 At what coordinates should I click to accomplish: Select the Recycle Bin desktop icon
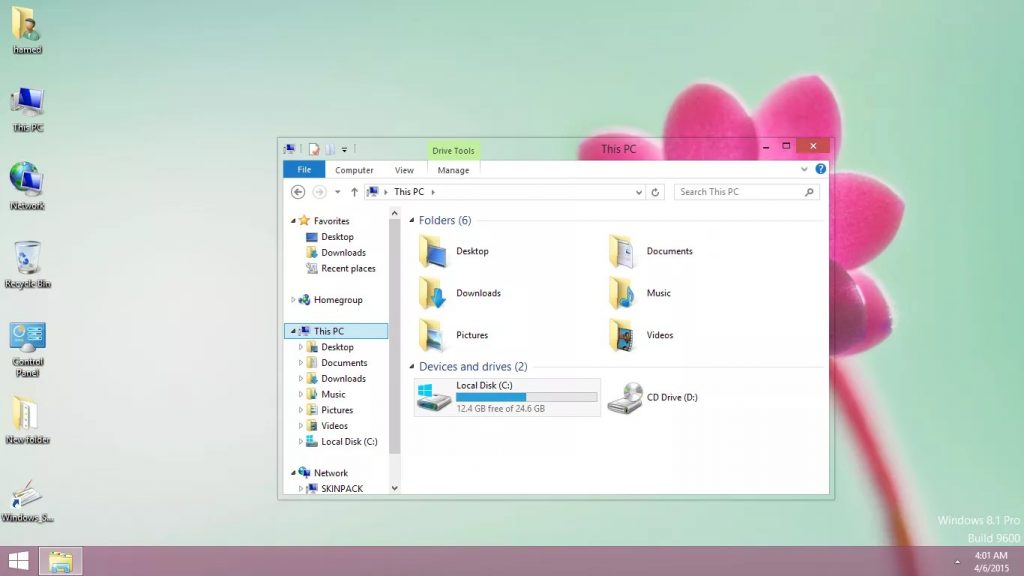pos(27,264)
